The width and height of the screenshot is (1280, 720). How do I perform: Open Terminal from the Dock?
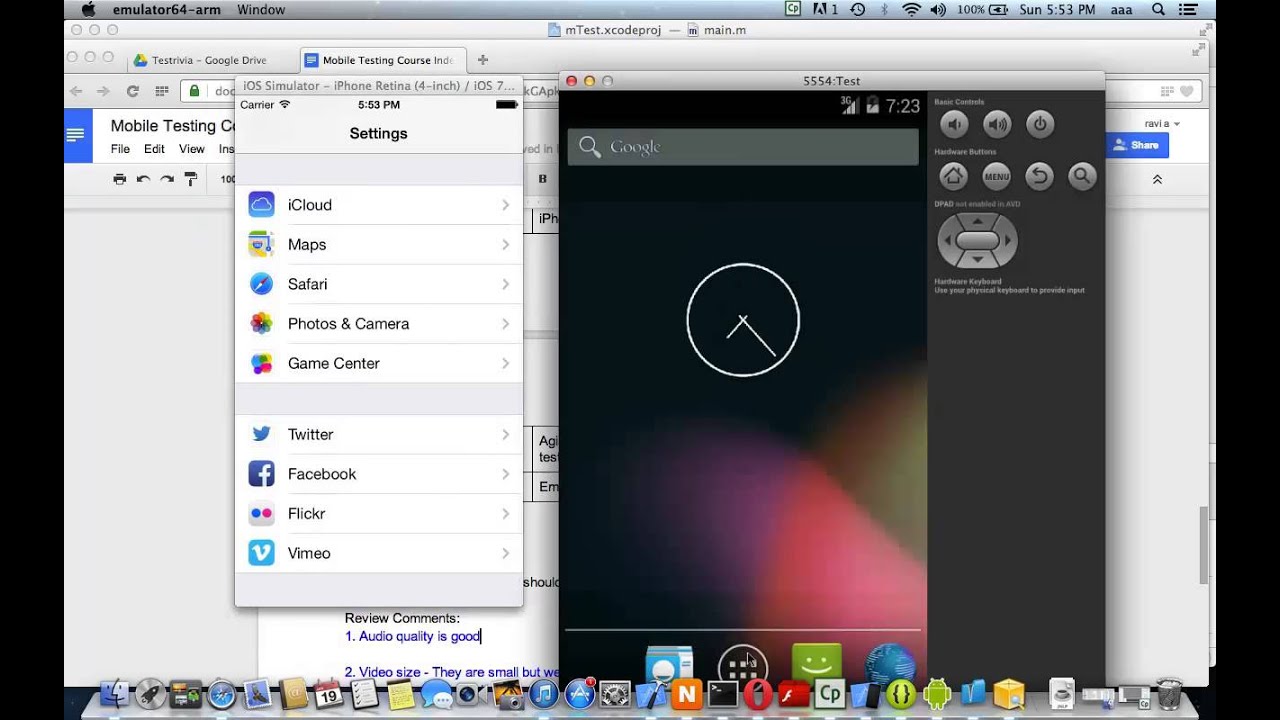point(722,694)
